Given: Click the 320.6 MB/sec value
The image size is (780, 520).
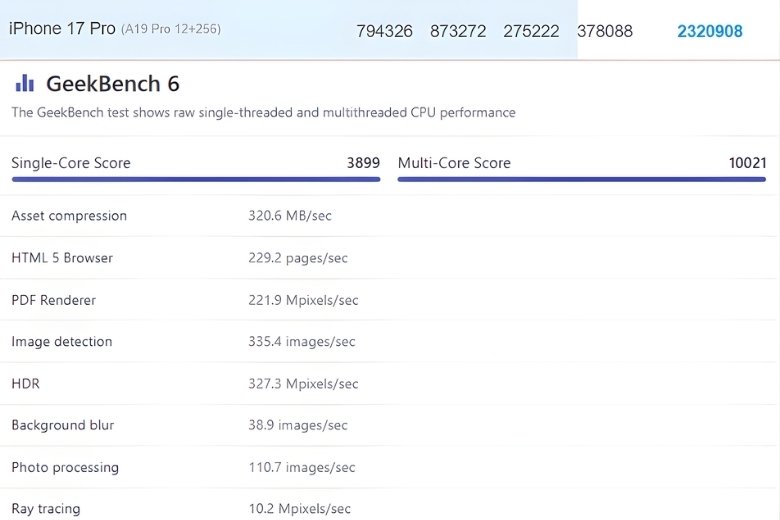Looking at the screenshot, I should click(290, 215).
